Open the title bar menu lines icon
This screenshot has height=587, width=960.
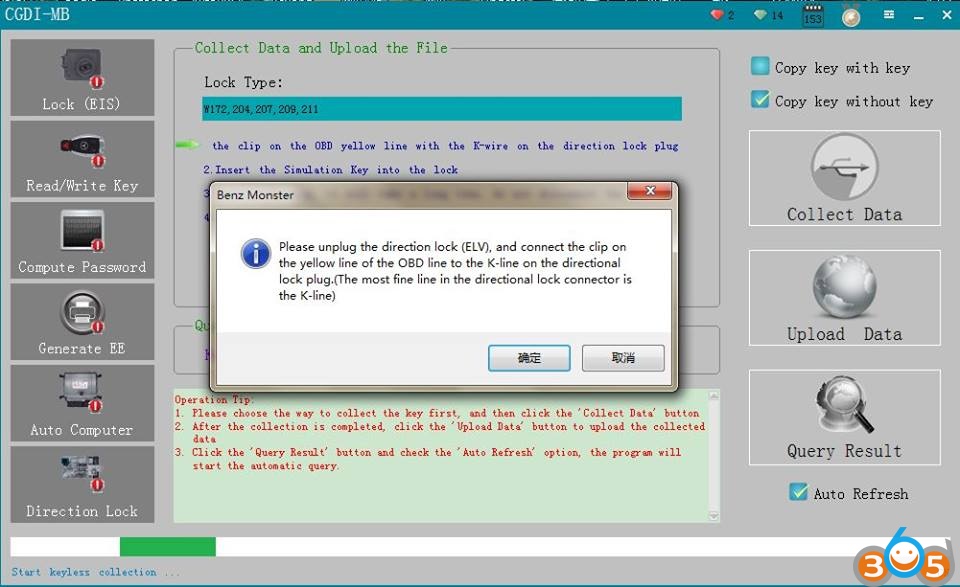(888, 15)
